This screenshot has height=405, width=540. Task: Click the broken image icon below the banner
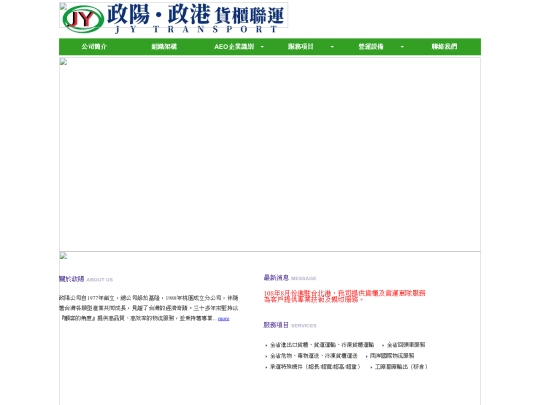click(x=63, y=256)
